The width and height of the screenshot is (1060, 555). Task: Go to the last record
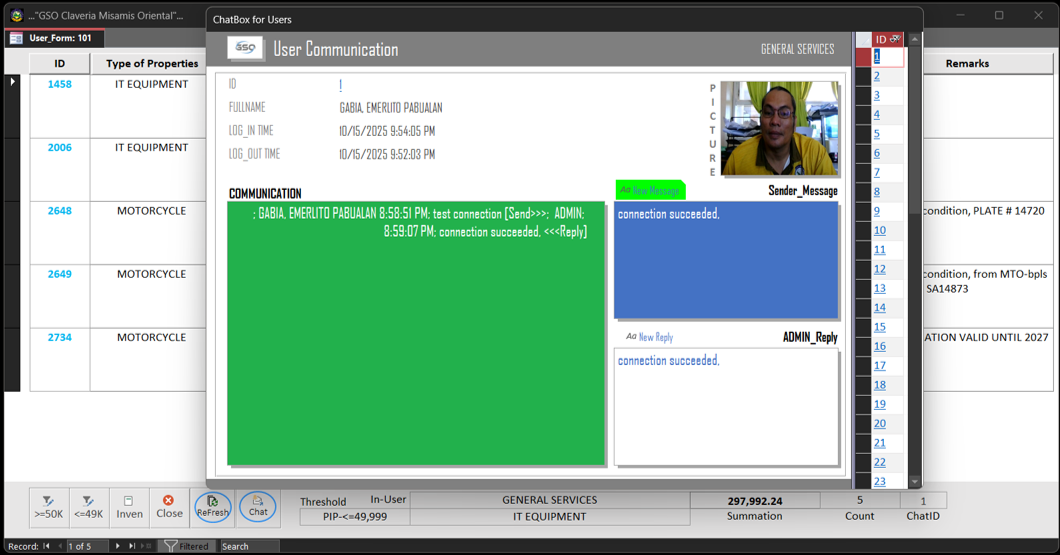tap(132, 546)
